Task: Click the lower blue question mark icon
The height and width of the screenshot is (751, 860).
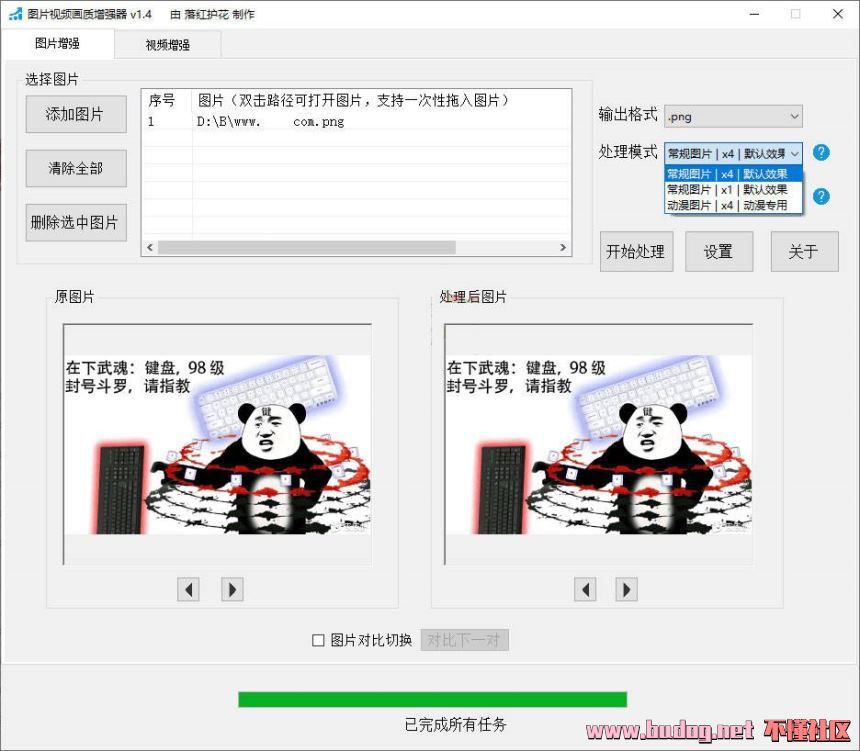Action: [821, 196]
